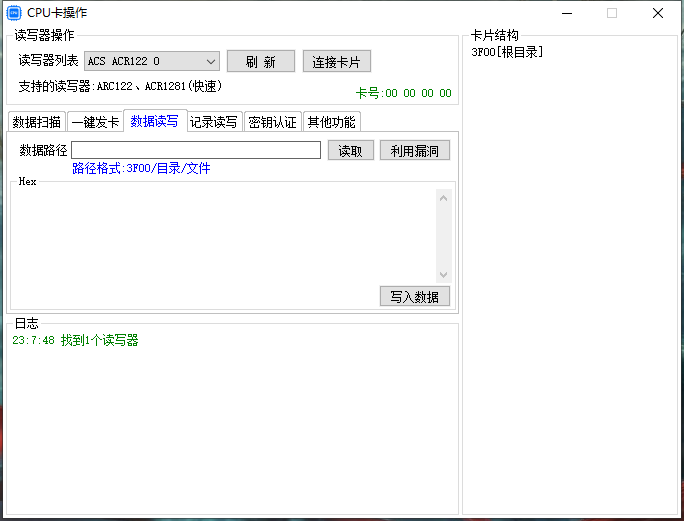The width and height of the screenshot is (684, 521).
Task: Open the 读写器列表 reader dropdown
Action: (152, 61)
